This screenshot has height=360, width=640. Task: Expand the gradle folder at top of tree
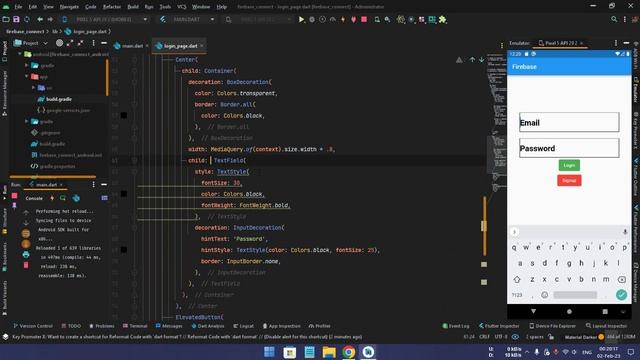(27, 65)
